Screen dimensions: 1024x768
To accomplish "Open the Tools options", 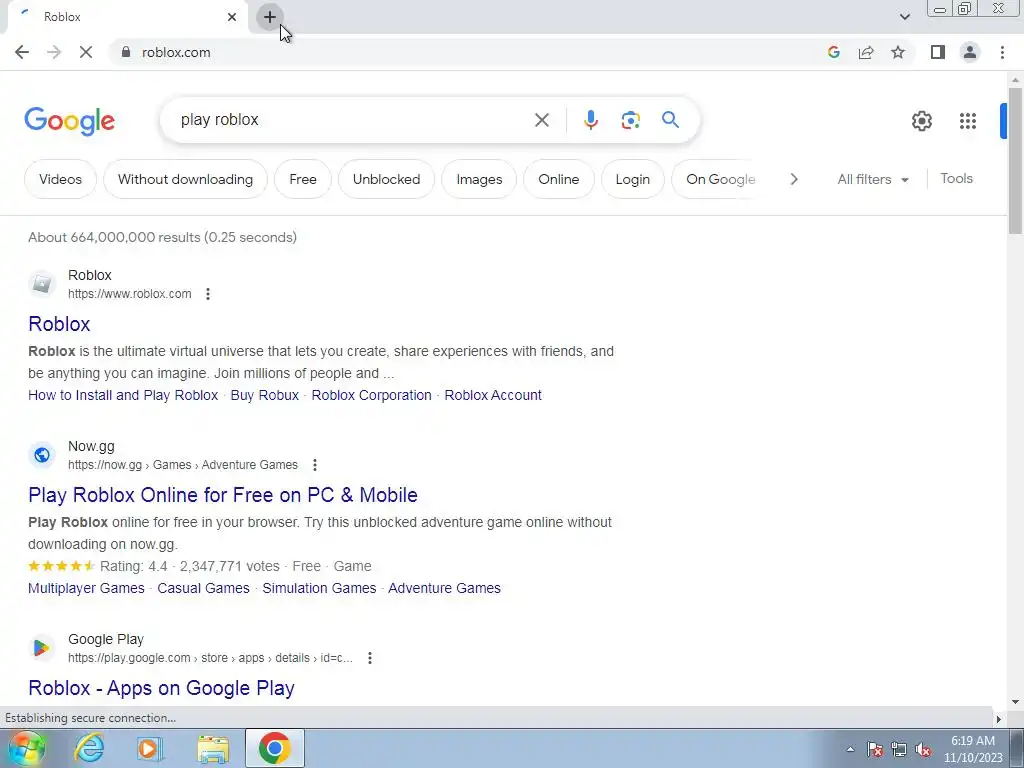I will coord(956,178).
